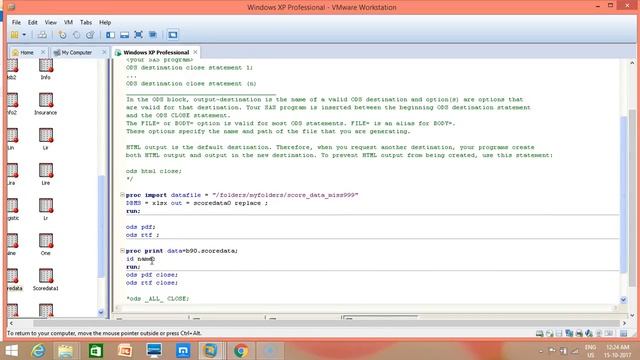The image size is (640, 360).
Task: Click the 'ods html close;' code line
Action: (x=154, y=171)
